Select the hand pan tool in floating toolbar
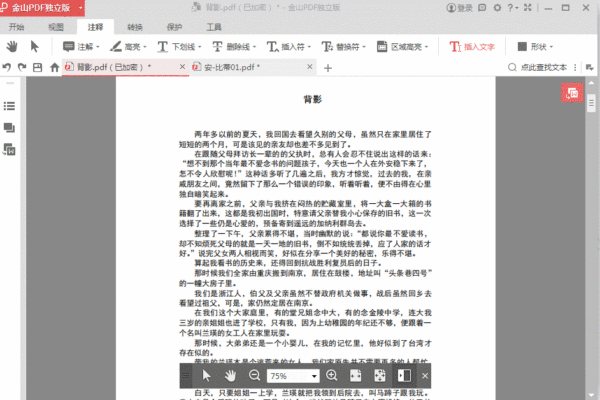This screenshot has height=400, width=600. click(229, 375)
